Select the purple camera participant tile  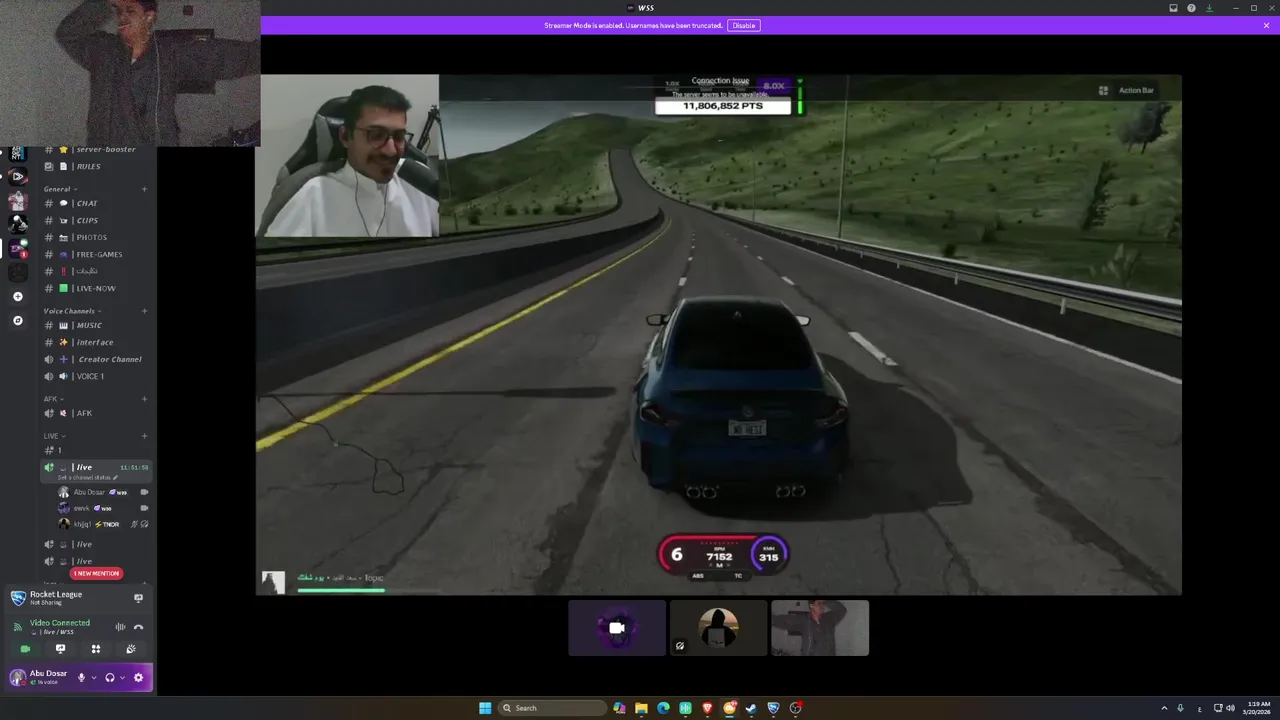pyautogui.click(x=617, y=628)
